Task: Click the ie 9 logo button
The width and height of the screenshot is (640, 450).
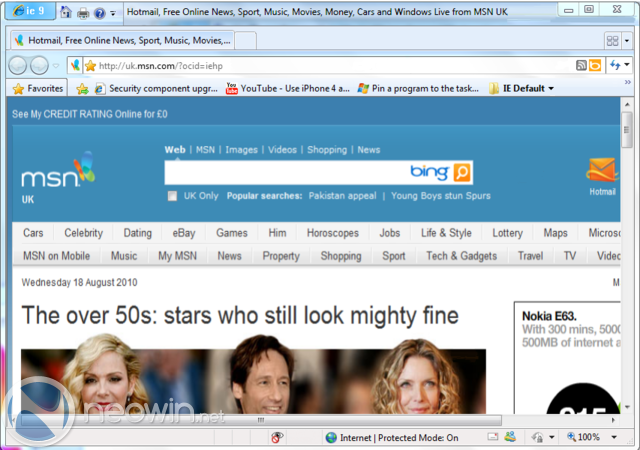Action: (x=30, y=11)
